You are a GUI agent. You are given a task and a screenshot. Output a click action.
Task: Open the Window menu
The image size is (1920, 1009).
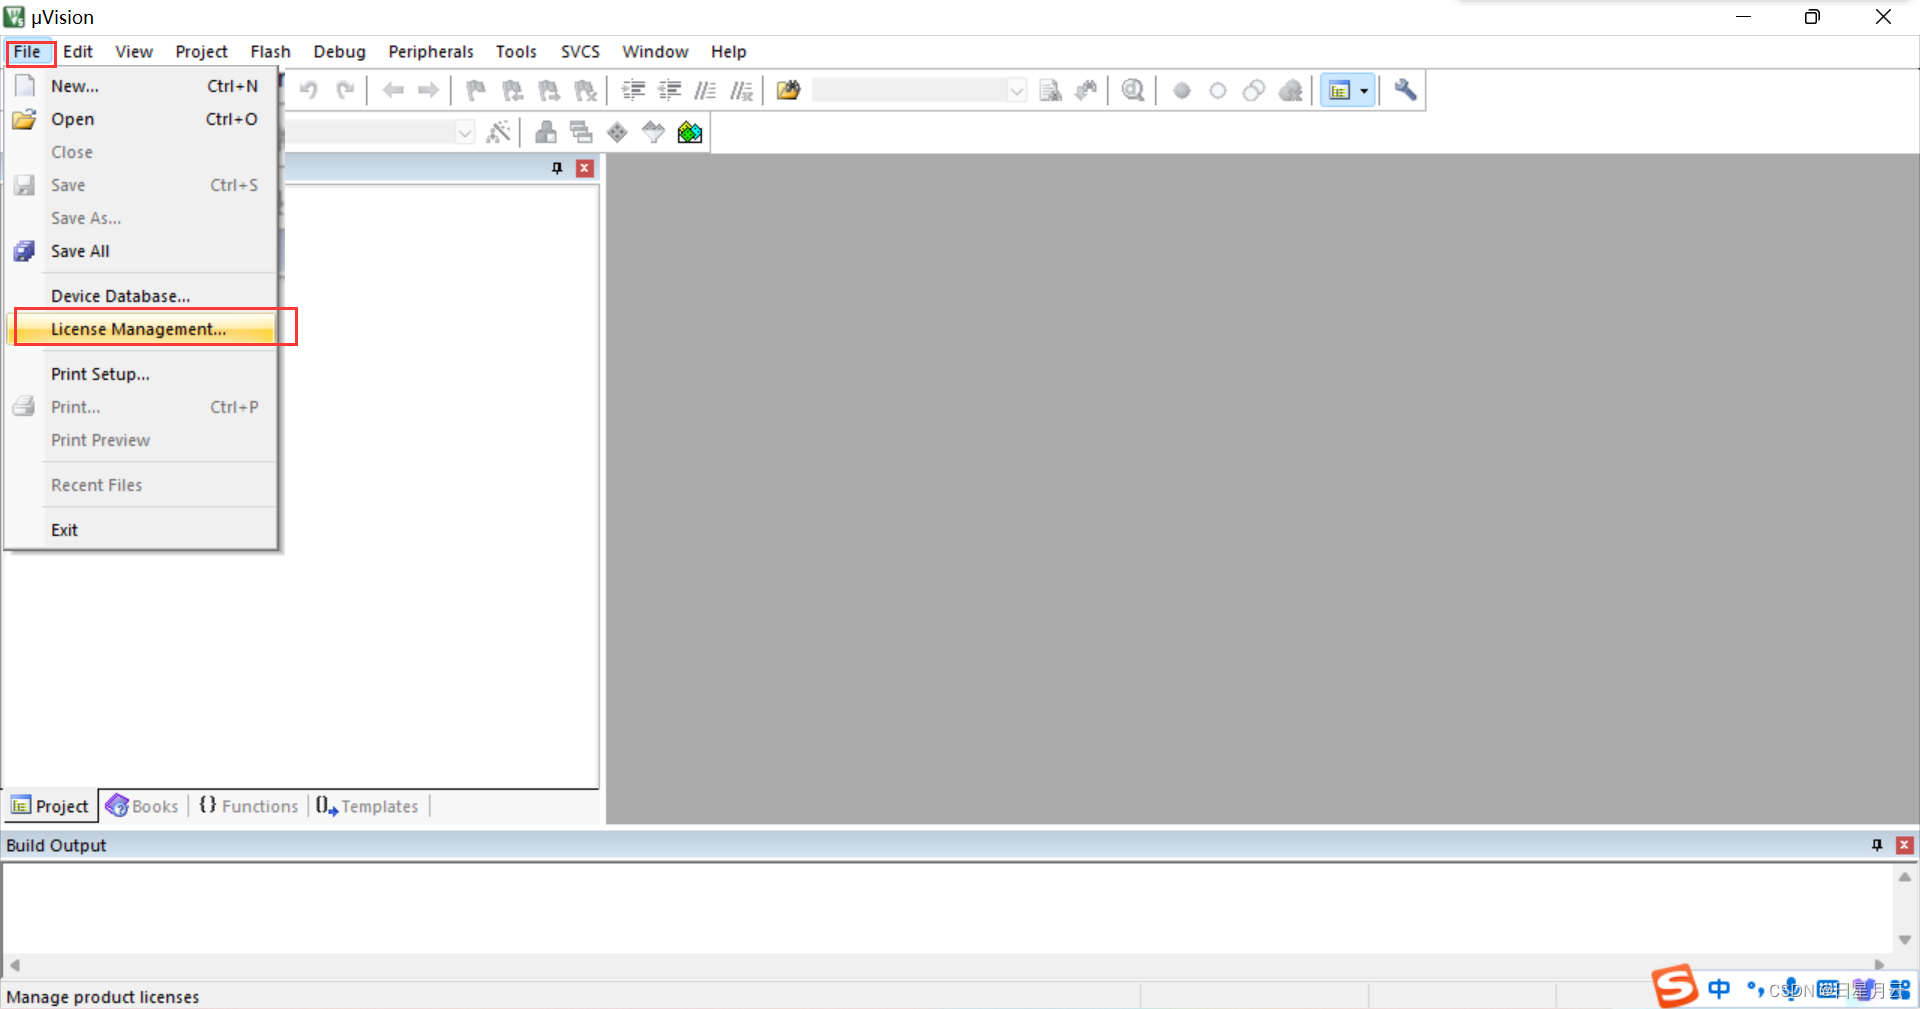pos(656,52)
